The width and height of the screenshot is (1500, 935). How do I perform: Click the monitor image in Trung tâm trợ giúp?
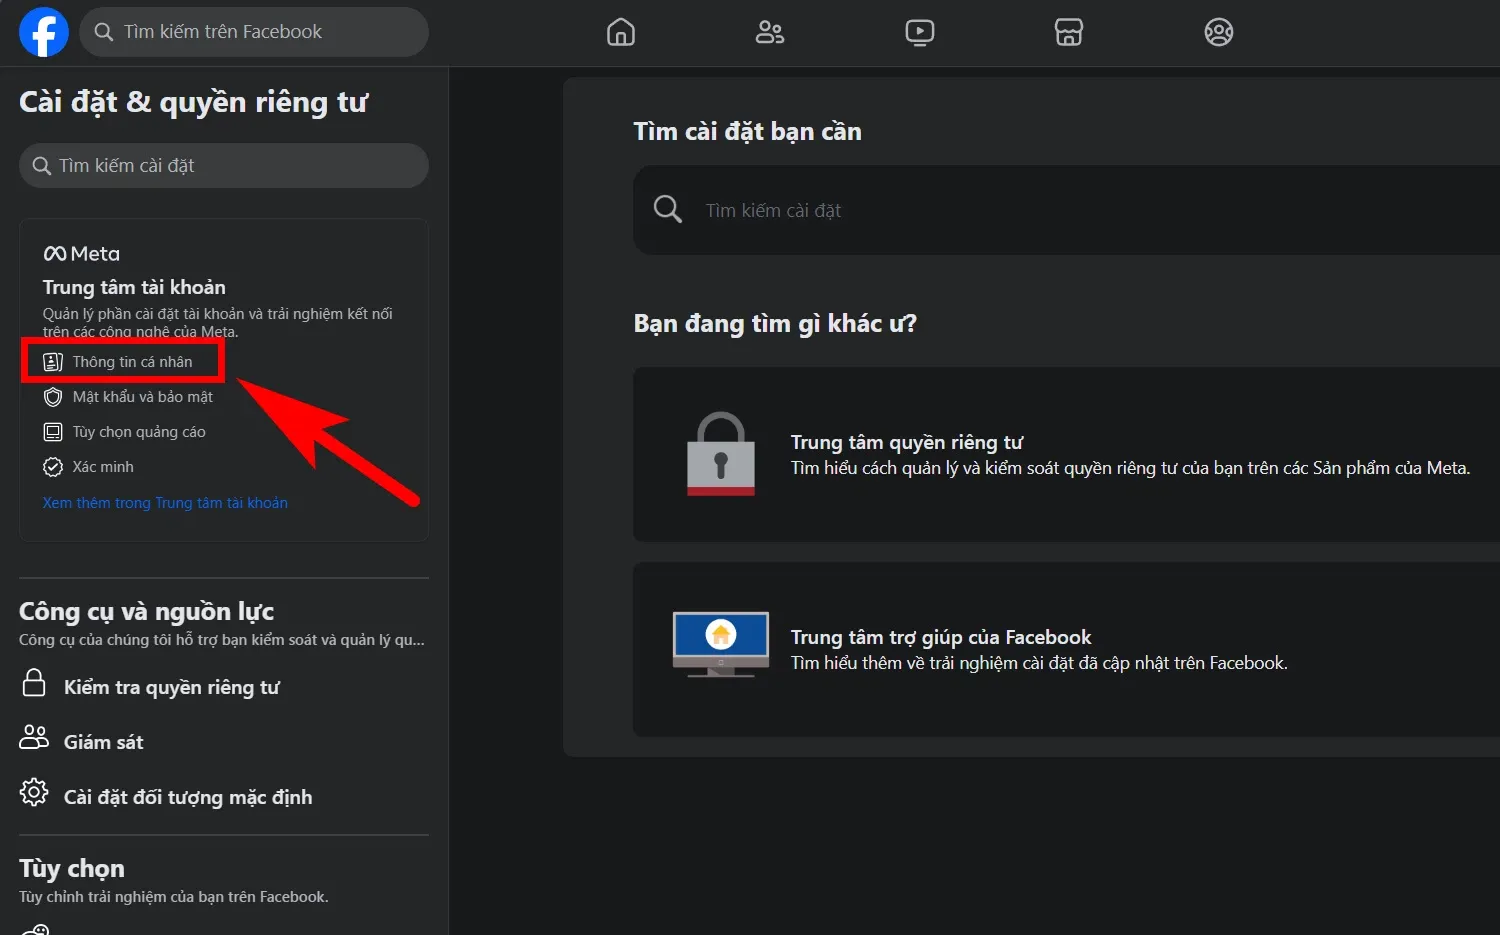(721, 645)
